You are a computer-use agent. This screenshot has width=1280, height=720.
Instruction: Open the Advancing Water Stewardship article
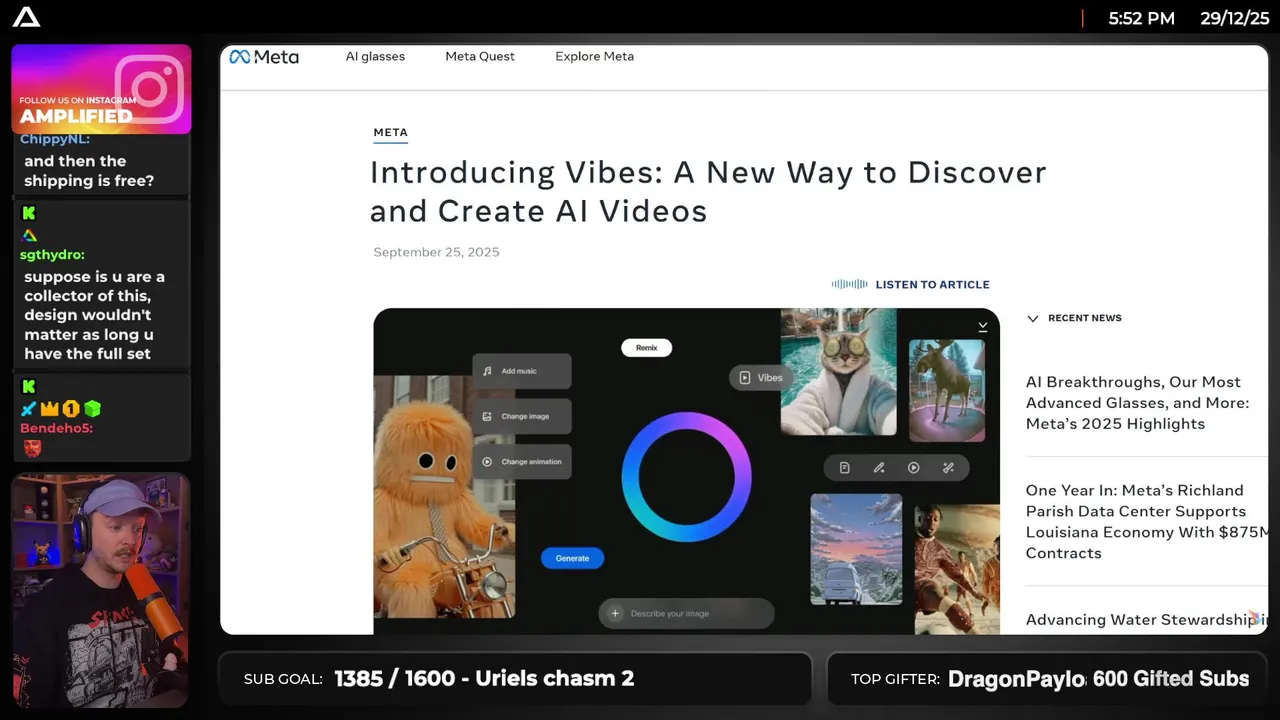1146,620
